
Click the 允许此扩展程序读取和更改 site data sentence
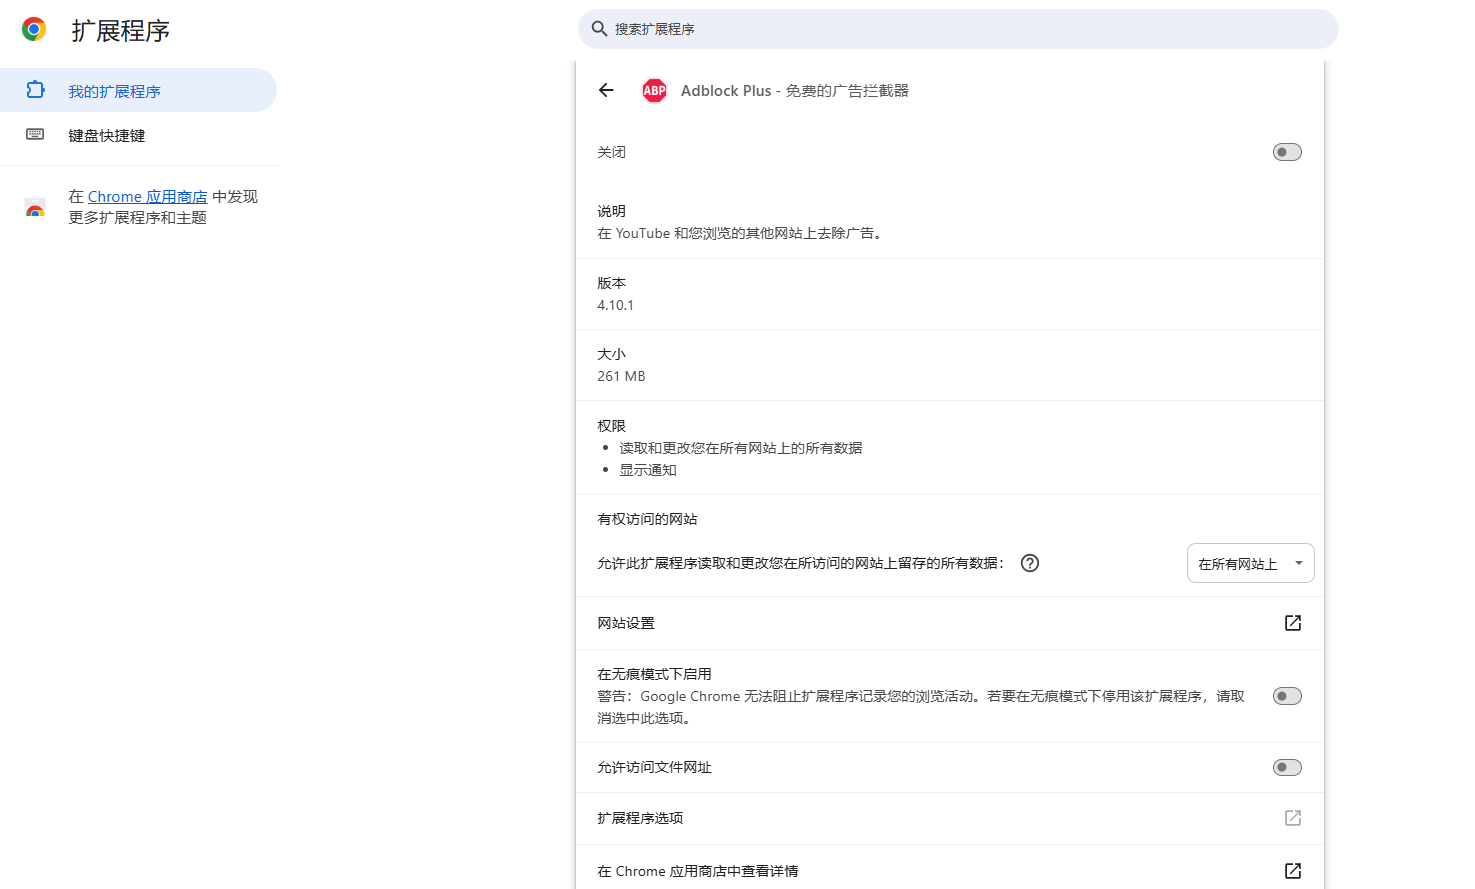tap(800, 563)
